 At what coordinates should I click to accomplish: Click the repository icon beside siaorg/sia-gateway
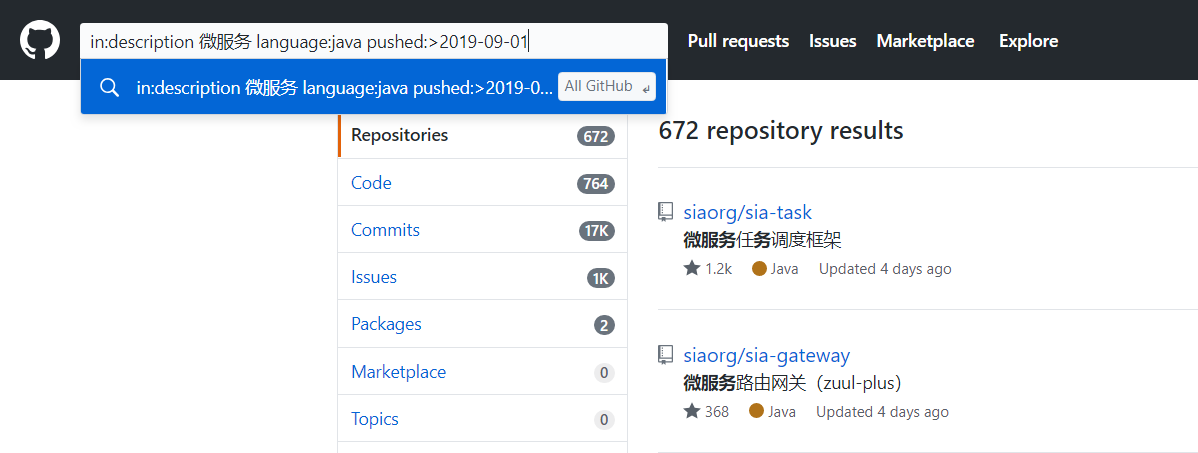pos(665,354)
